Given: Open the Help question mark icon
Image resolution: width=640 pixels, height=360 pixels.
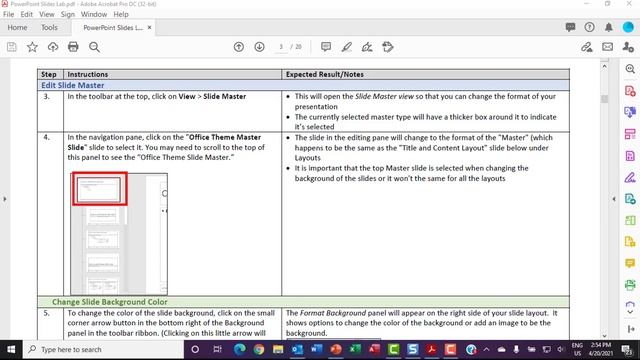Looking at the screenshot, I should click(x=589, y=27).
